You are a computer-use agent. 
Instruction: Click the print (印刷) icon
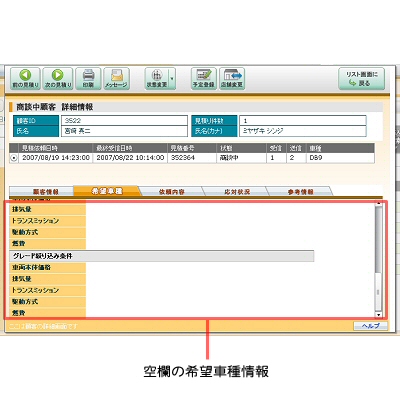point(88,79)
